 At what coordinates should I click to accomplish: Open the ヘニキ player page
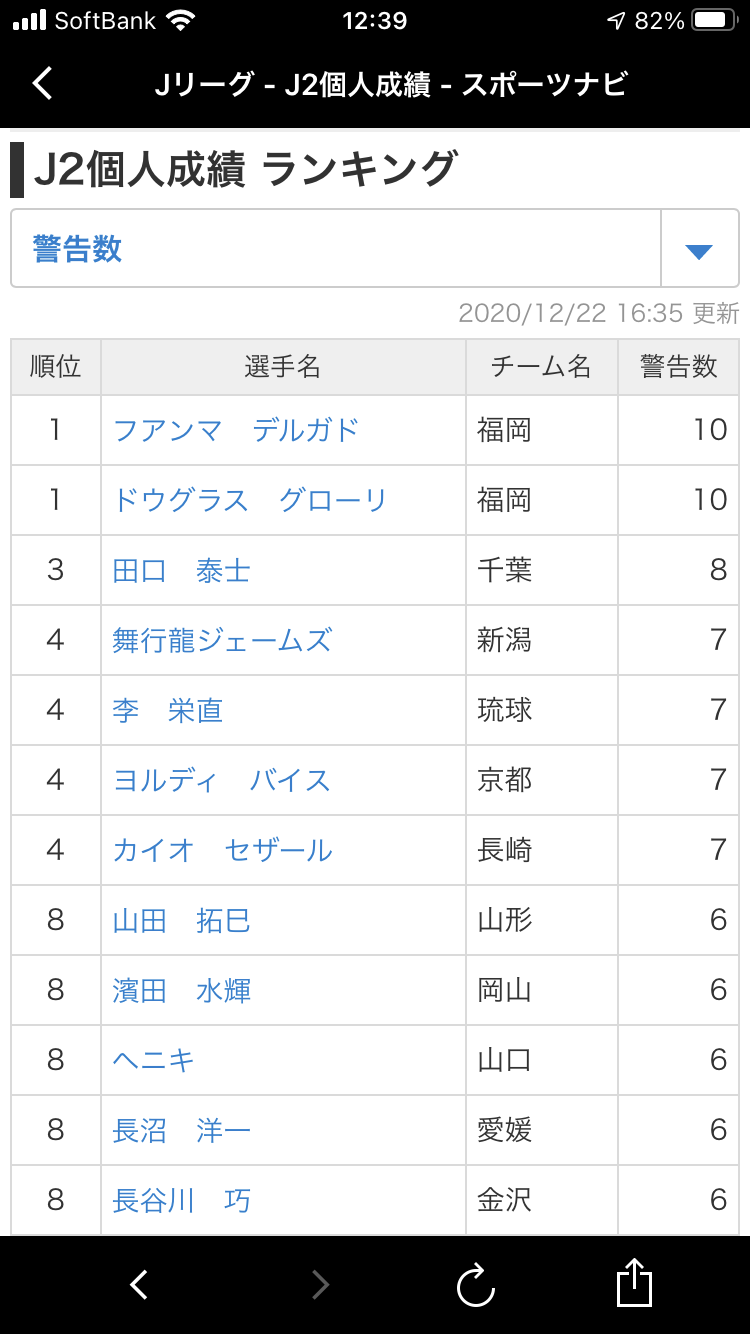point(154,1060)
